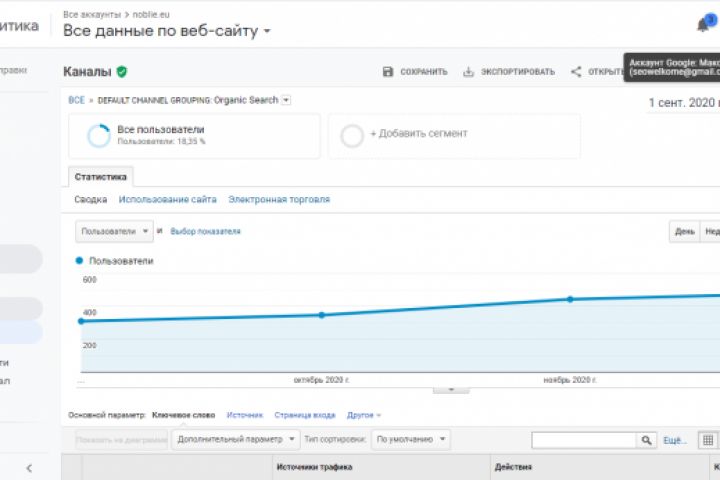Open the 'Все данные по веб-сайту' view selector
Screen dimensions: 720x480
pos(166,31)
